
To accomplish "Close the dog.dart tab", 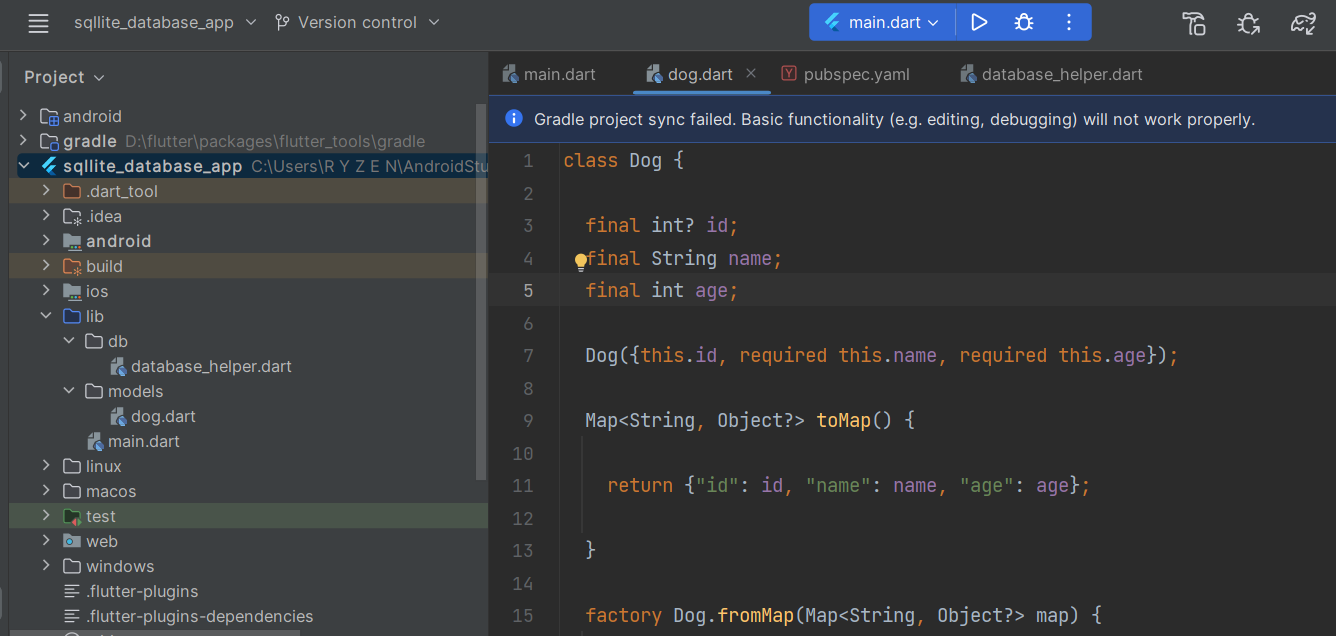I will pos(751,73).
